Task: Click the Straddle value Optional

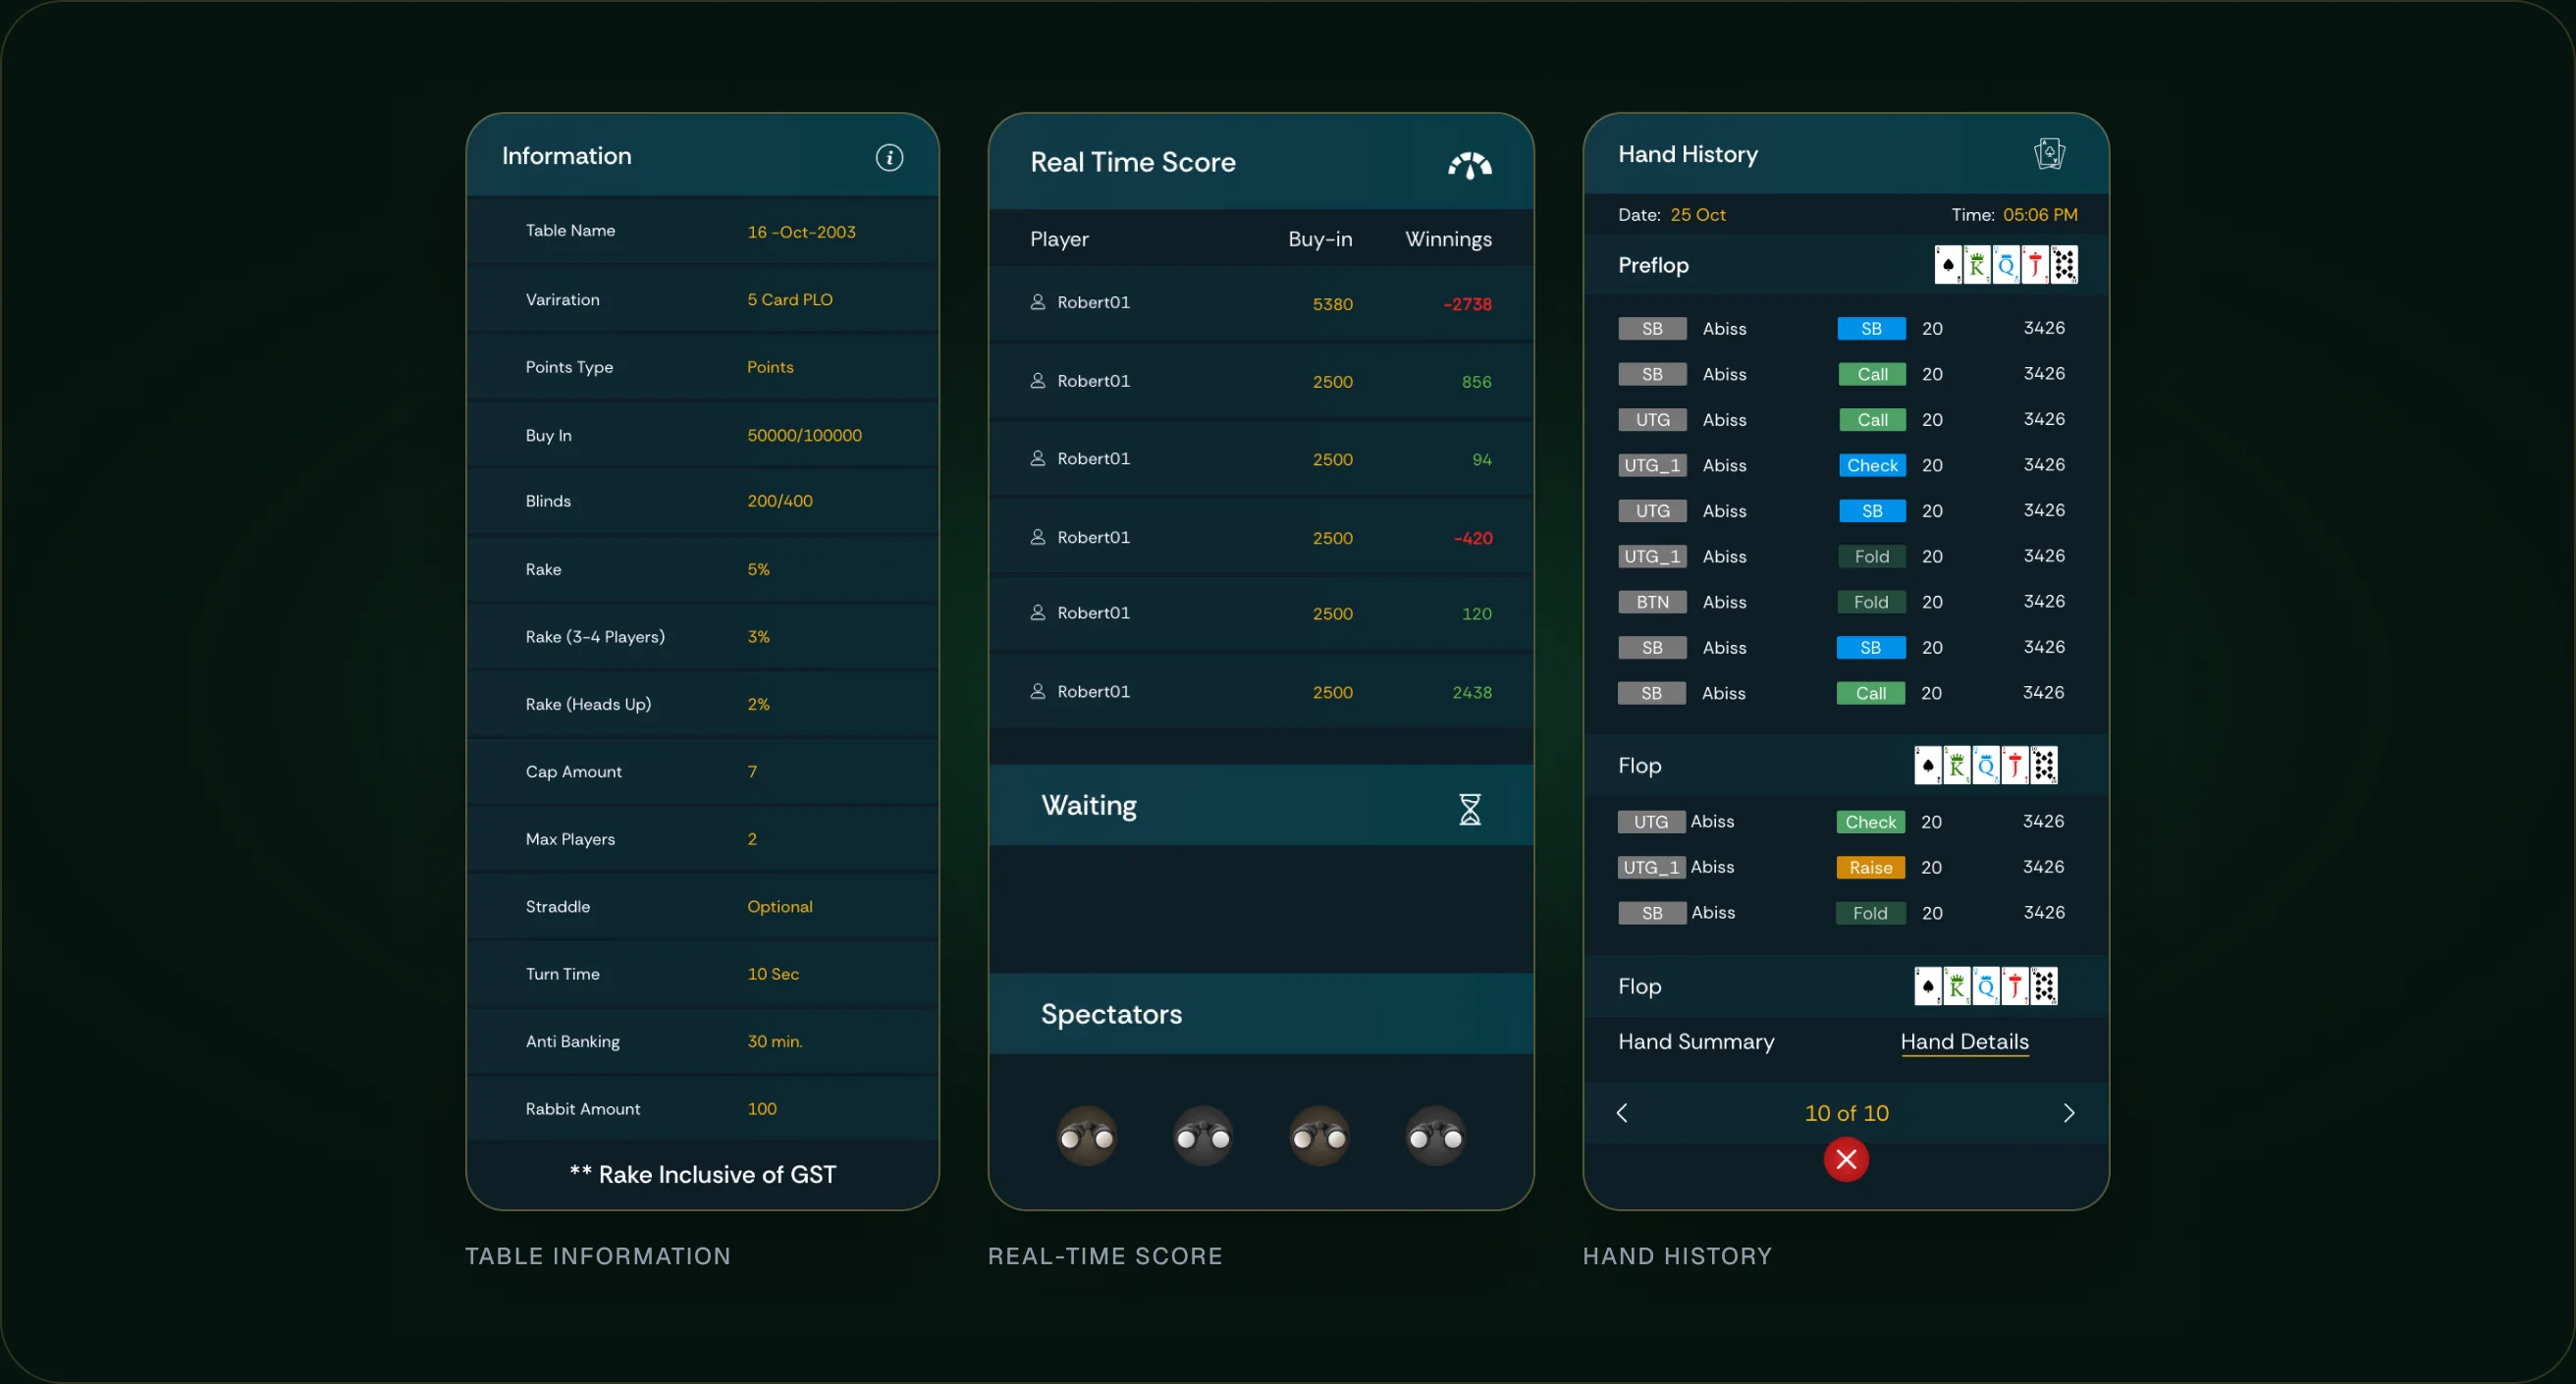Action: pos(780,907)
